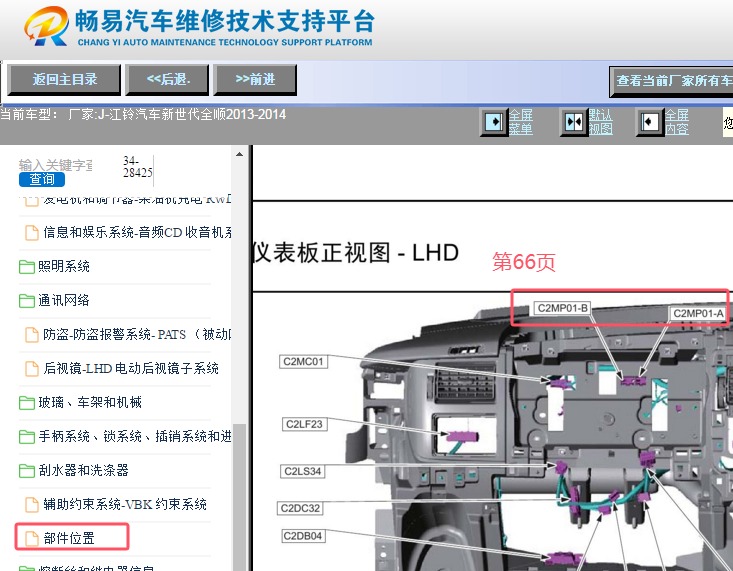Click the 通讯网络 folder icon

pyautogui.click(x=27, y=301)
